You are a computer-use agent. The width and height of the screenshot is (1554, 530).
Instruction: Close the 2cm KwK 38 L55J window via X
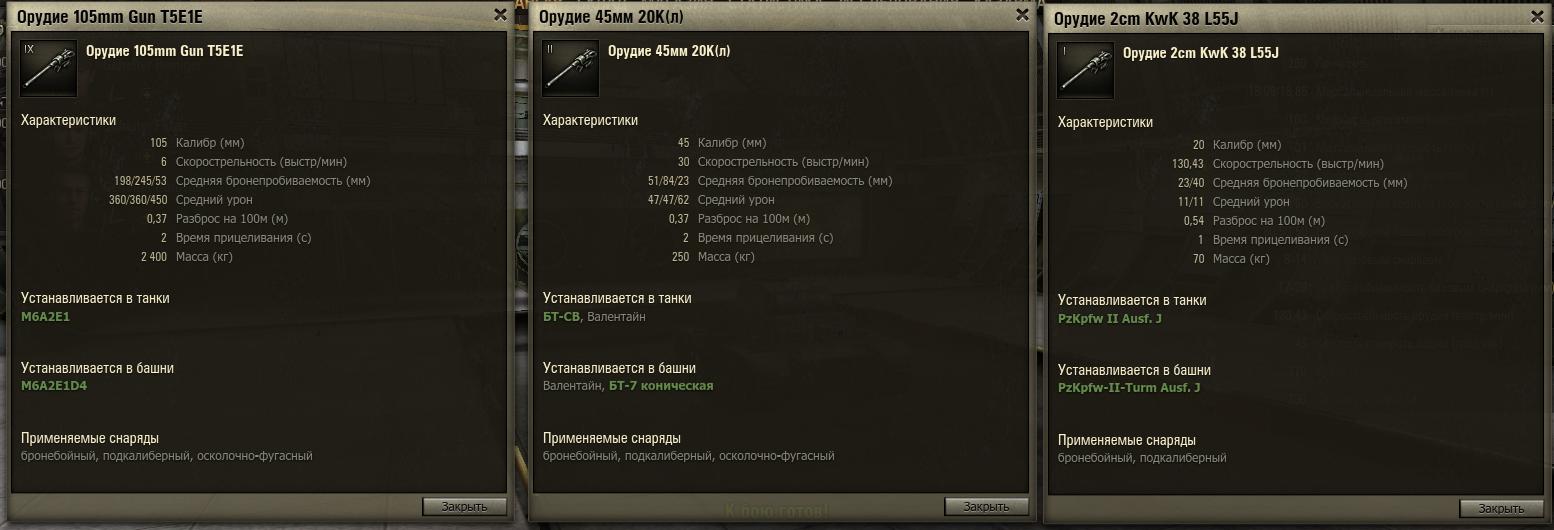[x=1537, y=17]
